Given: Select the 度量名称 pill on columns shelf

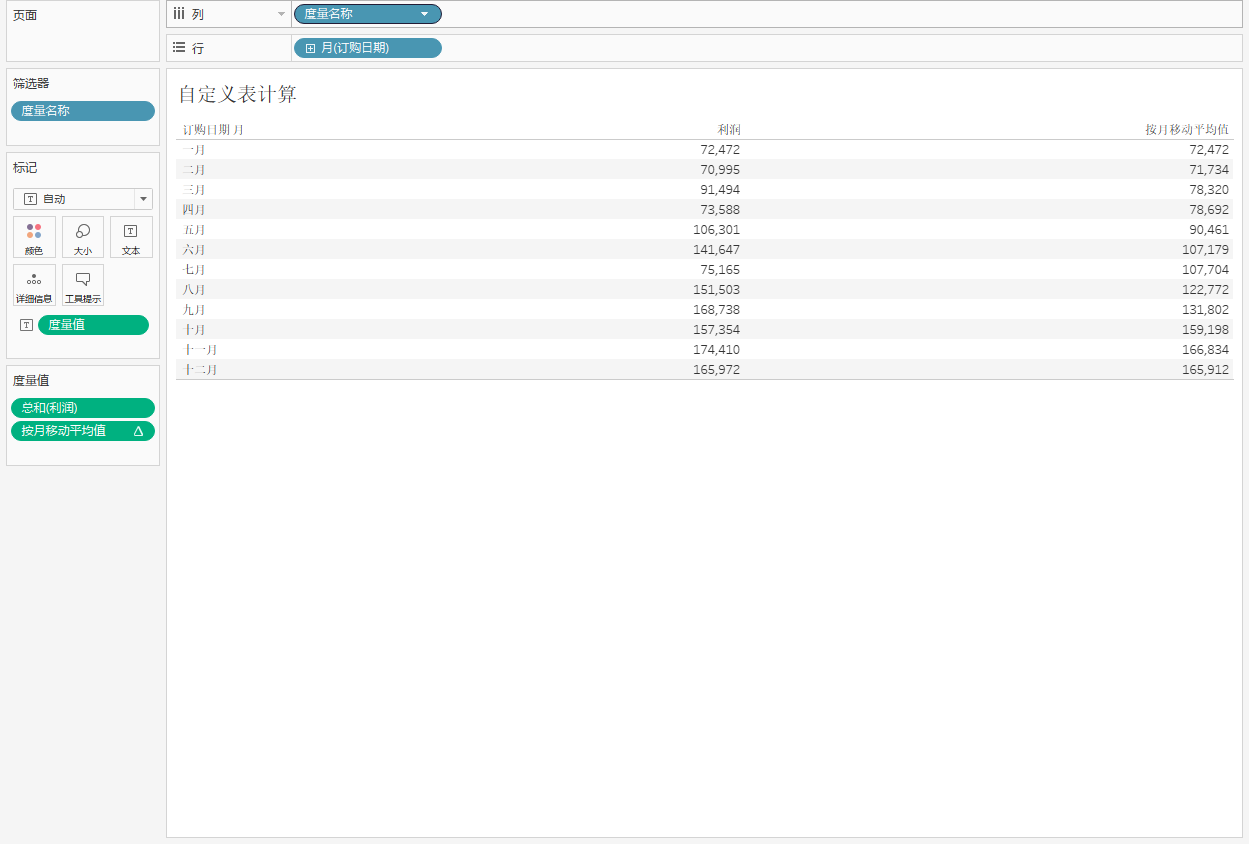Looking at the screenshot, I should click(x=367, y=14).
